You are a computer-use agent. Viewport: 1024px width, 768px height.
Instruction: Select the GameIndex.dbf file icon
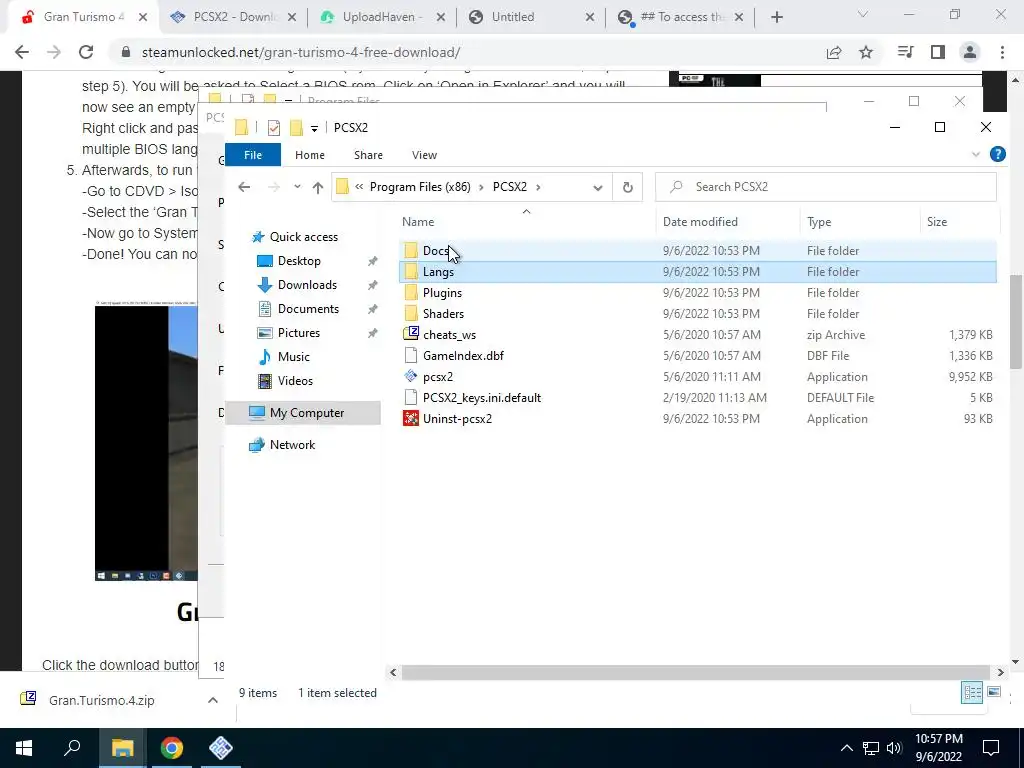tap(411, 356)
